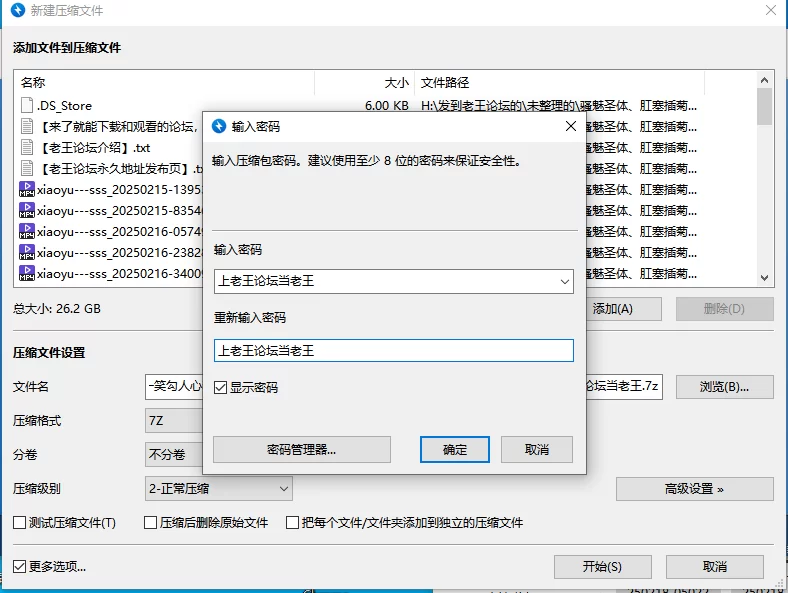Open 密码管理器...

302,449
